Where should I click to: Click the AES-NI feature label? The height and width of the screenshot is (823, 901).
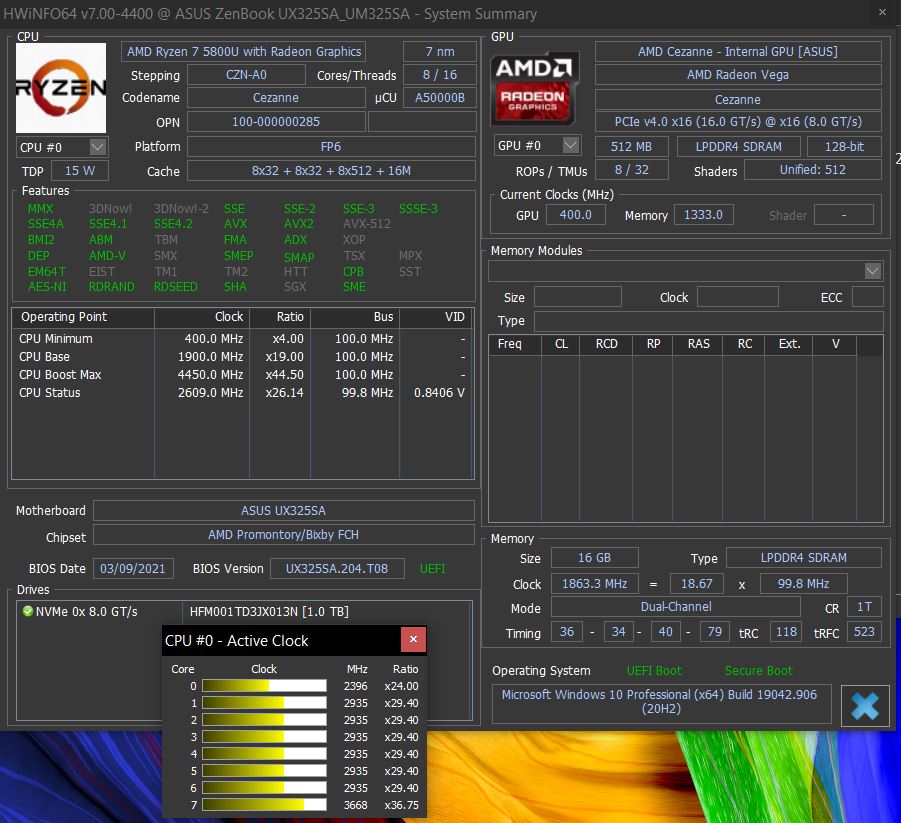tap(47, 287)
